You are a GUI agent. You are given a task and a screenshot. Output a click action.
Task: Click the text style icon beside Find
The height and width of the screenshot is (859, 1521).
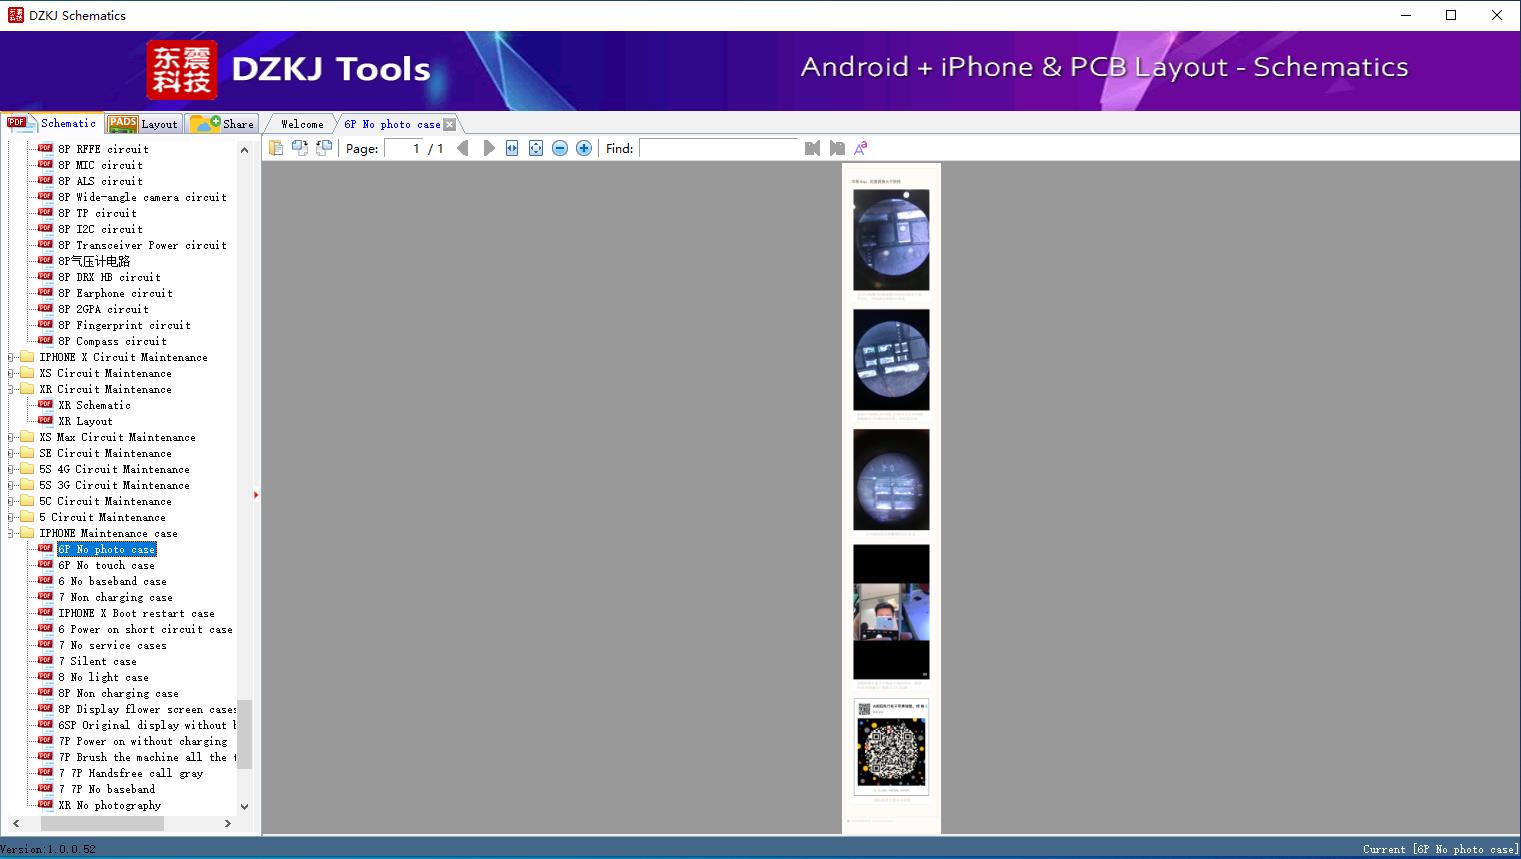[860, 148]
